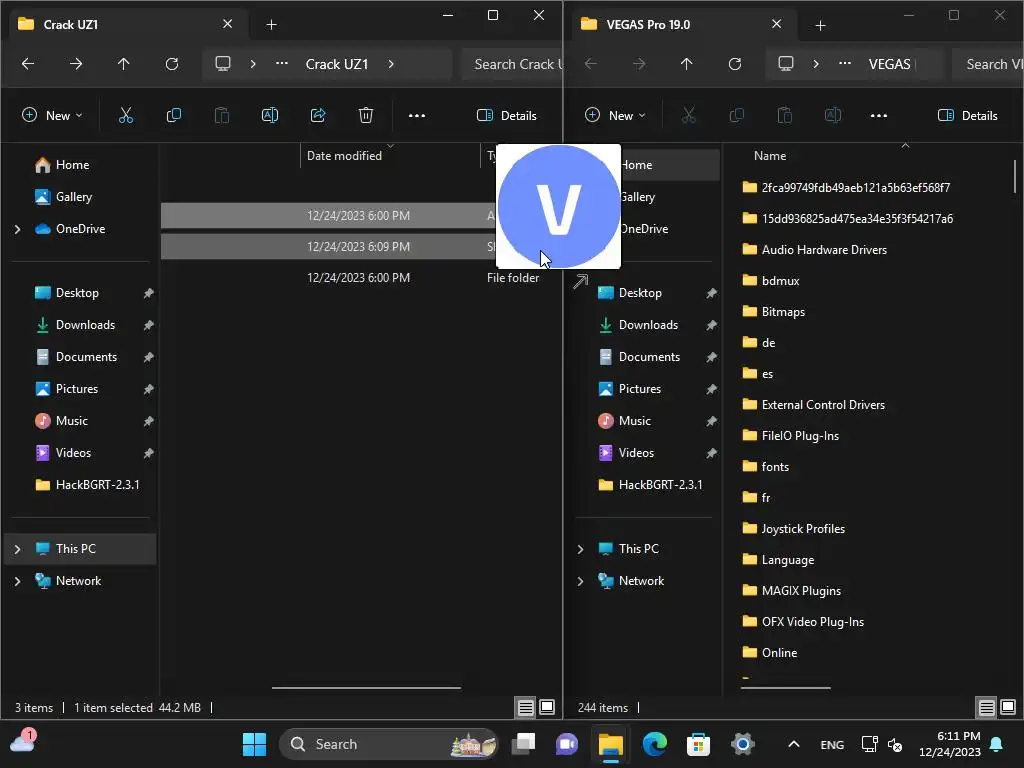The width and height of the screenshot is (1024, 768).
Task: Go up one level in Crack UZ1 window
Action: point(123,64)
